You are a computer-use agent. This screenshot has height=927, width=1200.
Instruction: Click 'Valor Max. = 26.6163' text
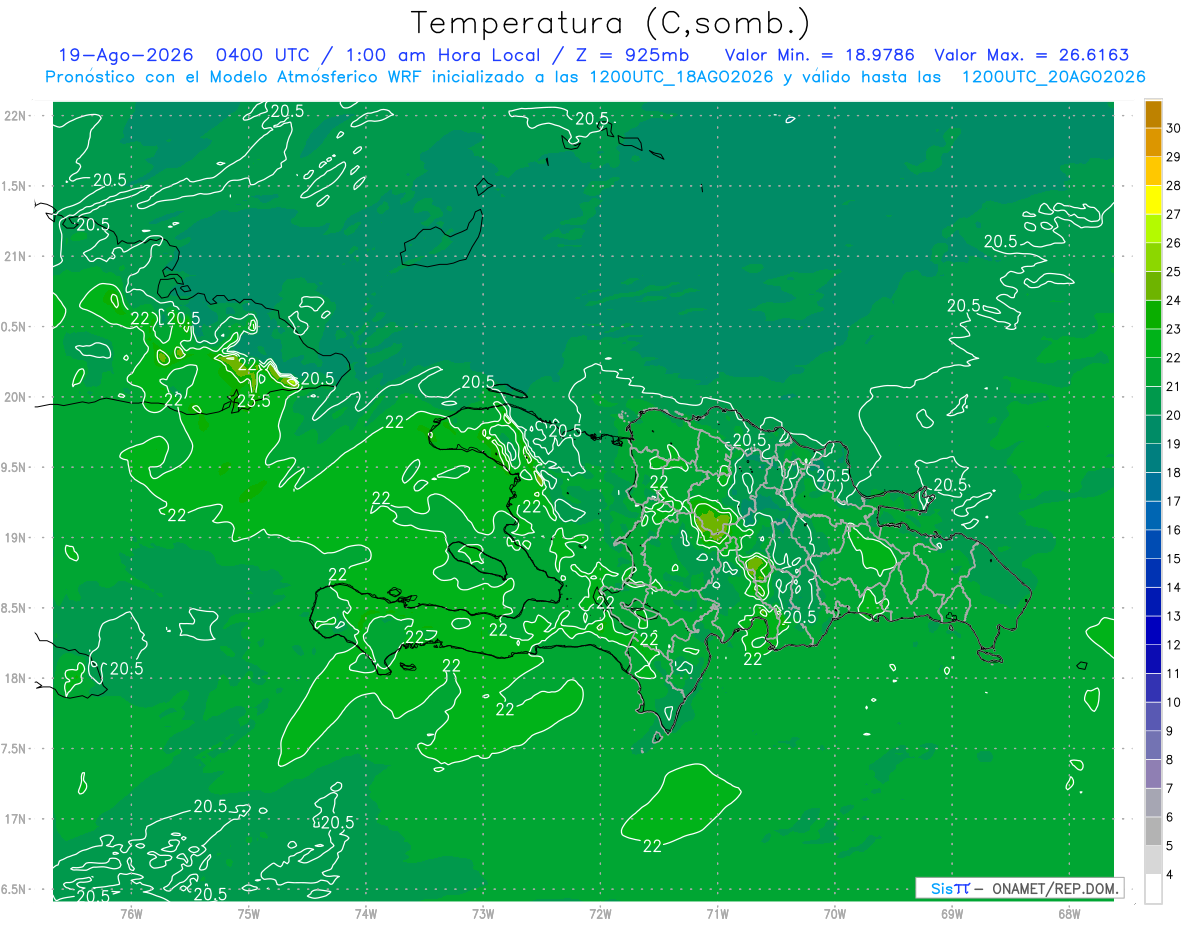pos(1031,55)
